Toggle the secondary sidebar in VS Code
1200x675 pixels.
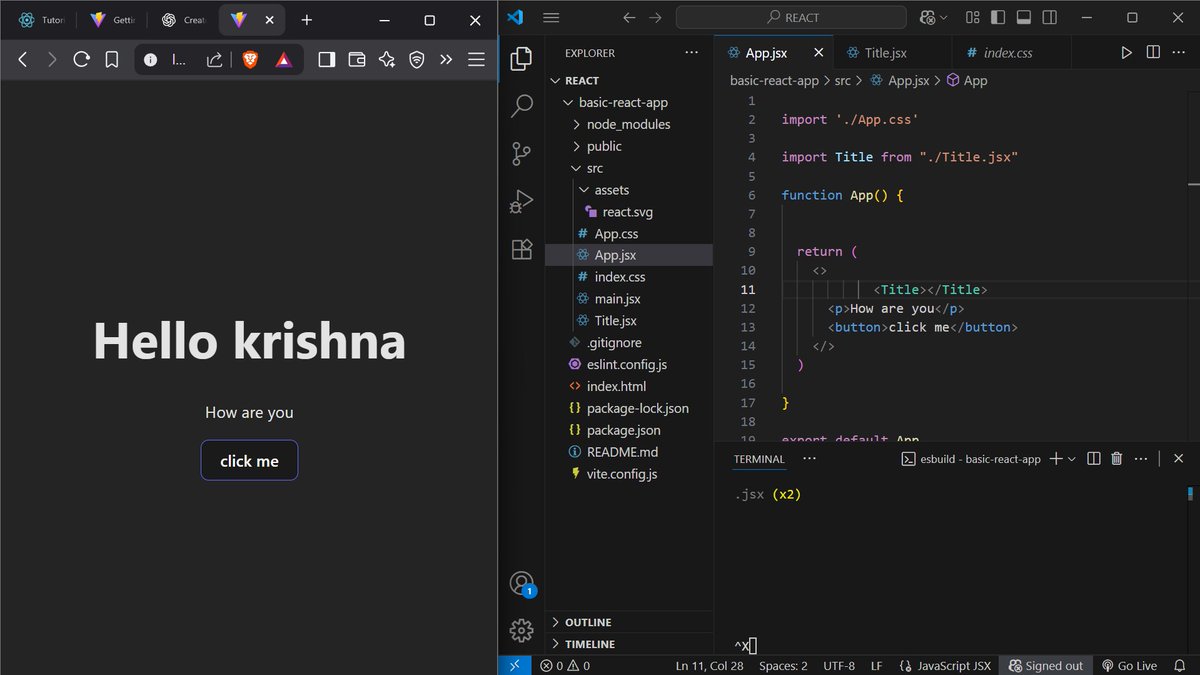coord(1048,18)
